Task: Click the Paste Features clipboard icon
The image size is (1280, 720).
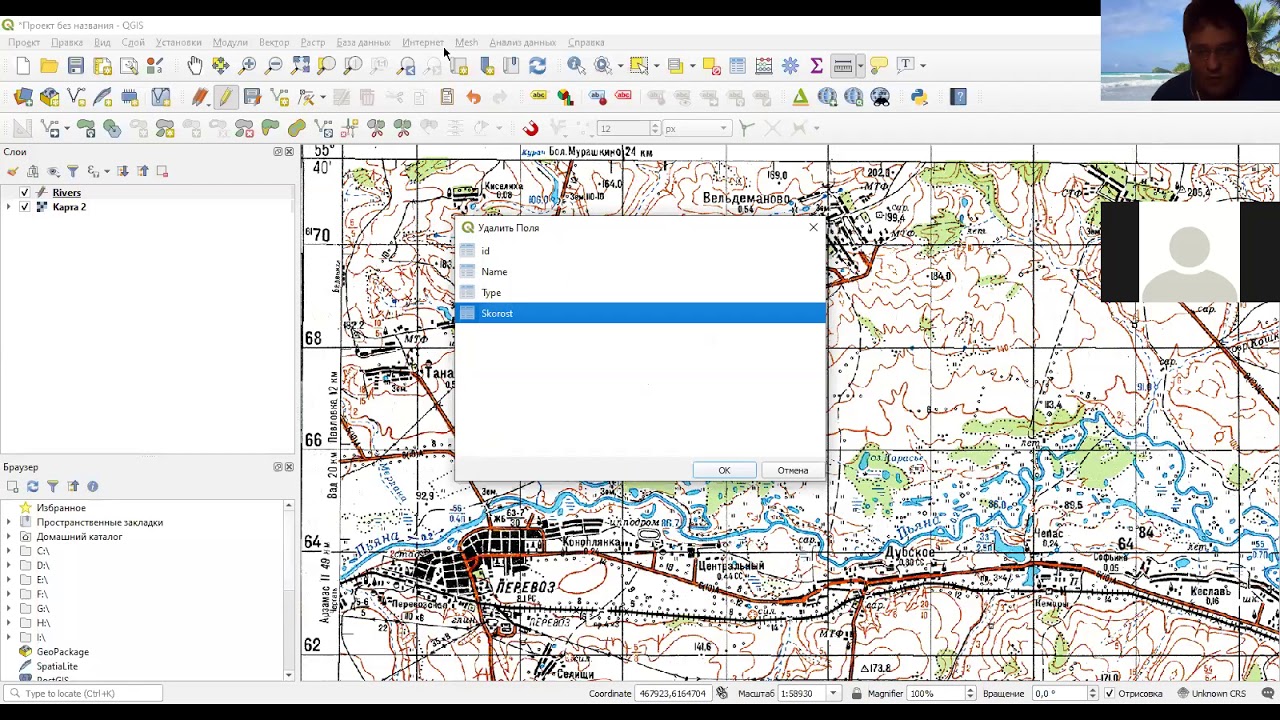Action: (x=447, y=97)
